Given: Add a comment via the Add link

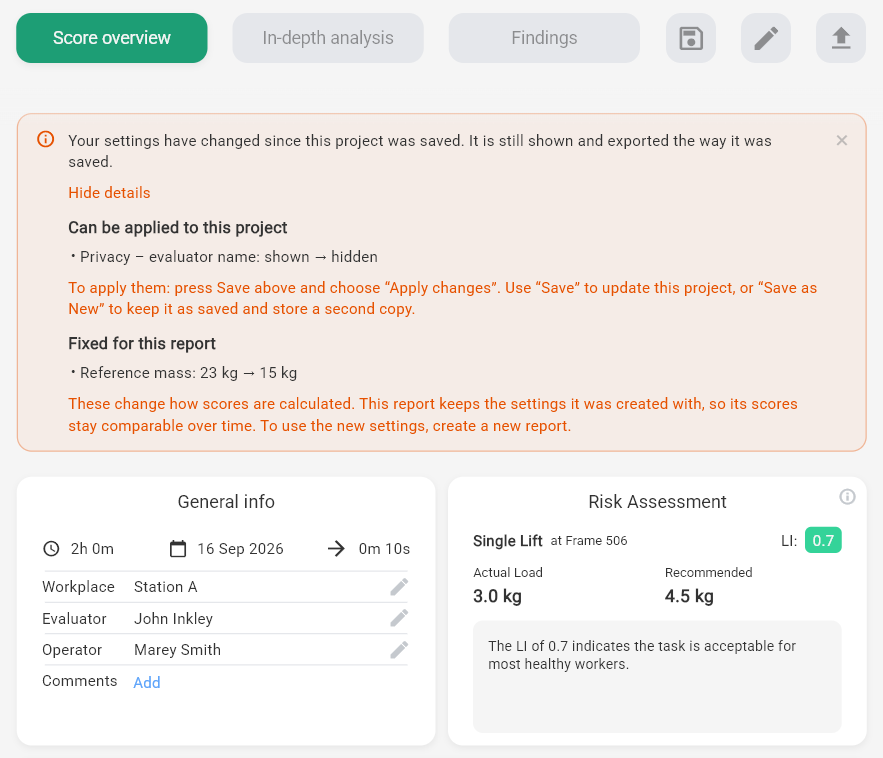Looking at the screenshot, I should pyautogui.click(x=147, y=683).
